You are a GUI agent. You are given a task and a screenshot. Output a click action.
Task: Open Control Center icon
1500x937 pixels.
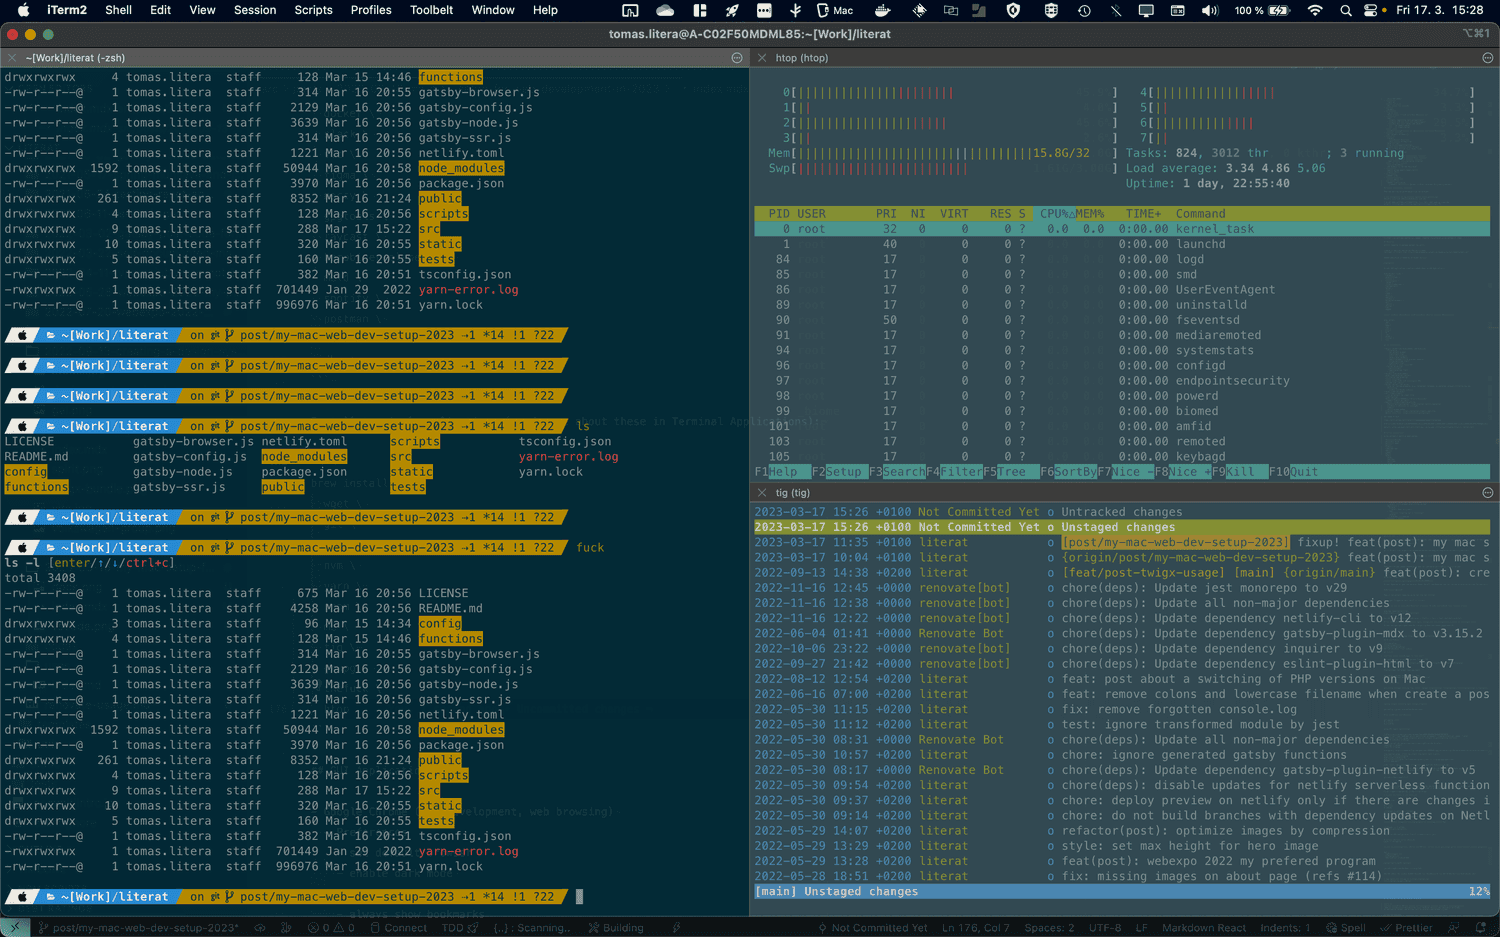1370,10
